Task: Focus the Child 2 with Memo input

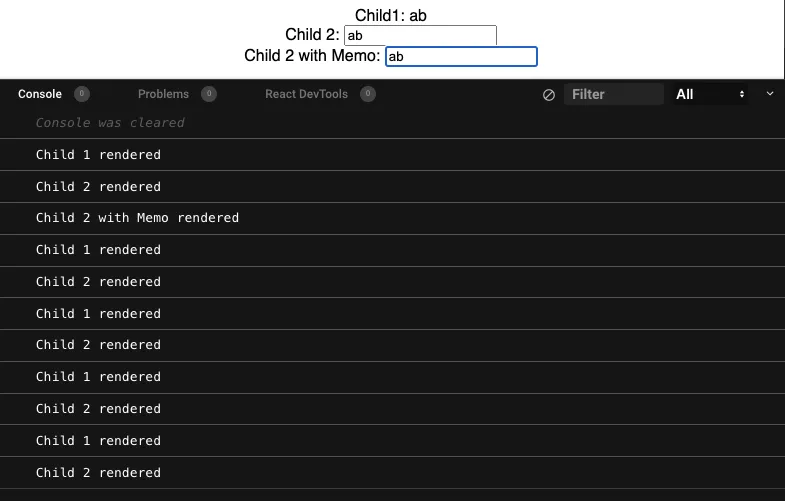Action: [461, 57]
